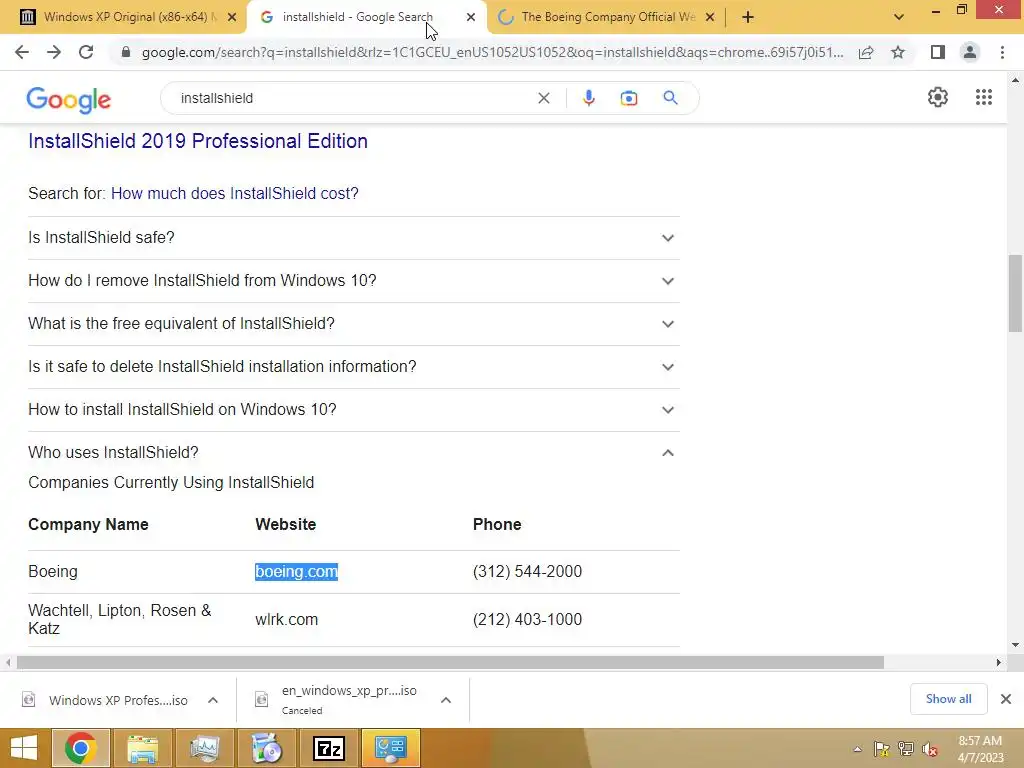This screenshot has width=1024, height=768.
Task: Click the Website column header
Action: click(285, 524)
